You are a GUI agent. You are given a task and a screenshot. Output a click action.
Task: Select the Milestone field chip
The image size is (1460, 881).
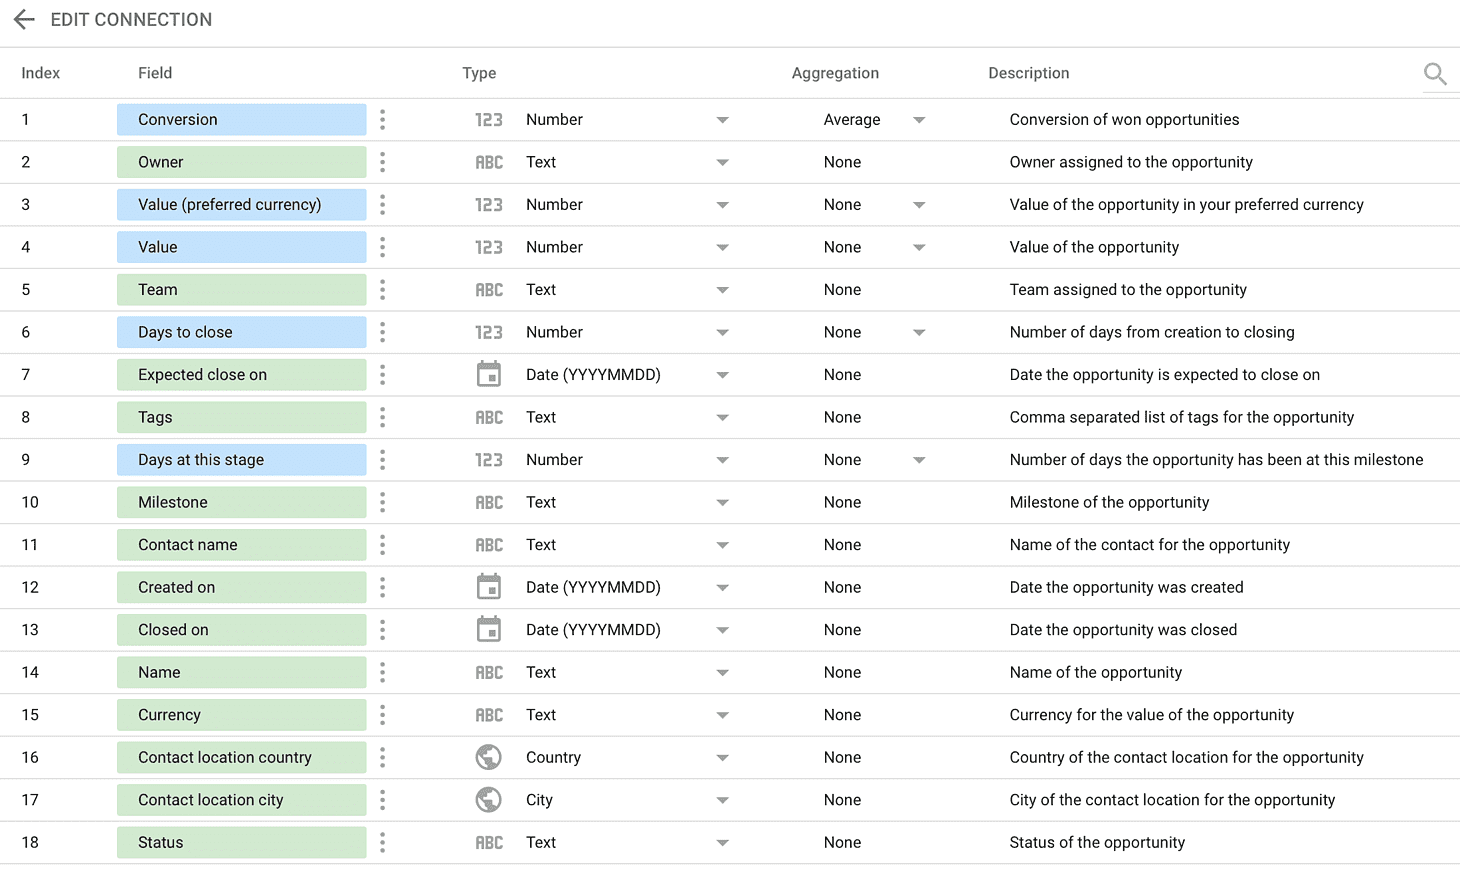point(241,502)
